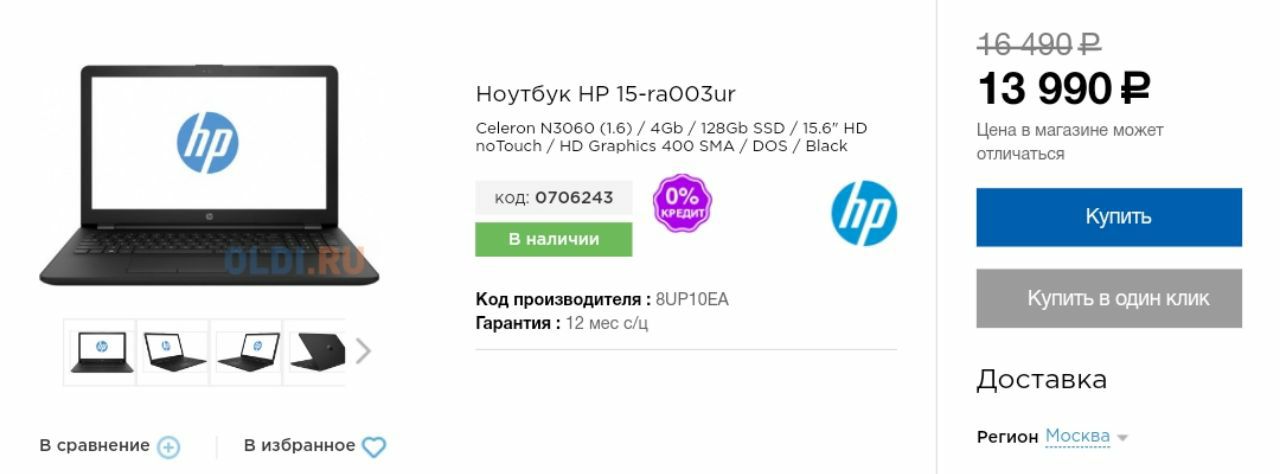
Task: Click the plus icon next to В сравнение
Action: coord(169,447)
